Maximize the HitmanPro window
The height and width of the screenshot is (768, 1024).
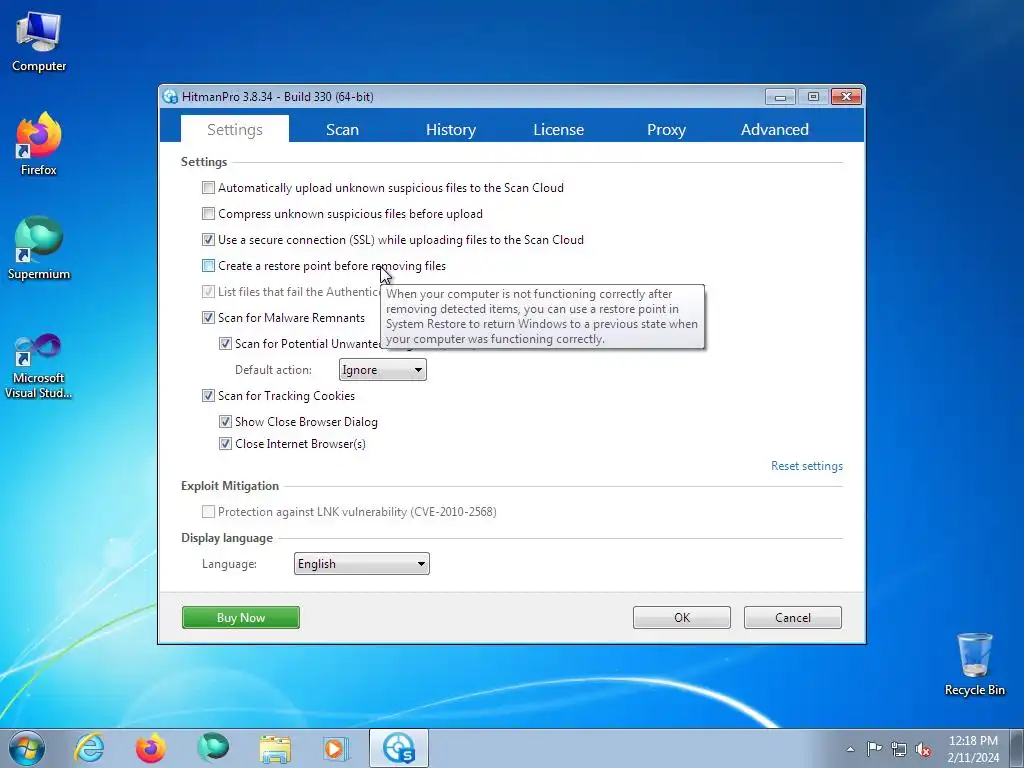click(x=813, y=97)
